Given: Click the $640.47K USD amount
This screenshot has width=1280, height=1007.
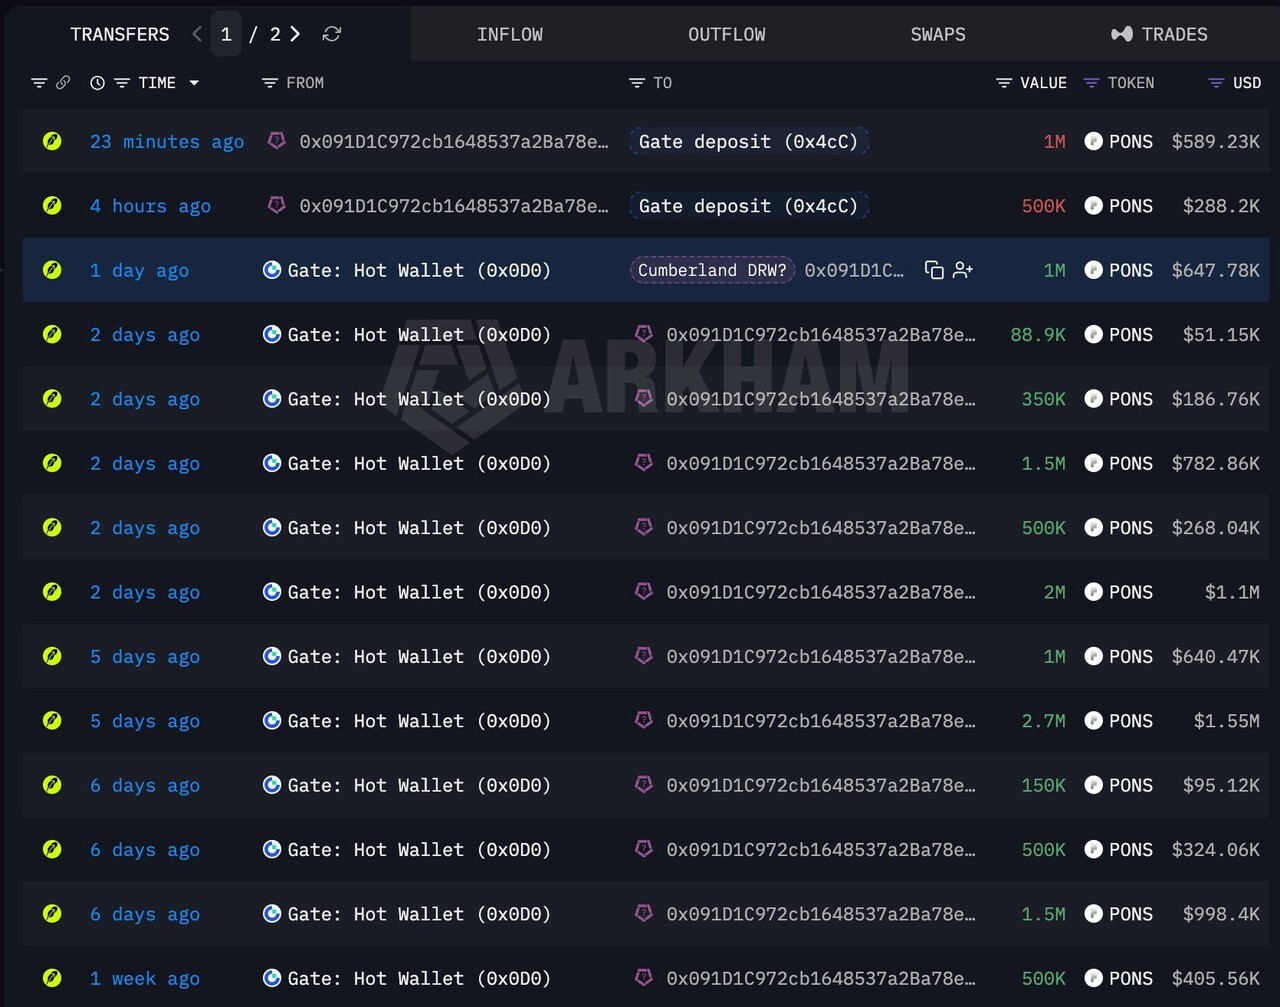Looking at the screenshot, I should 1216,656.
